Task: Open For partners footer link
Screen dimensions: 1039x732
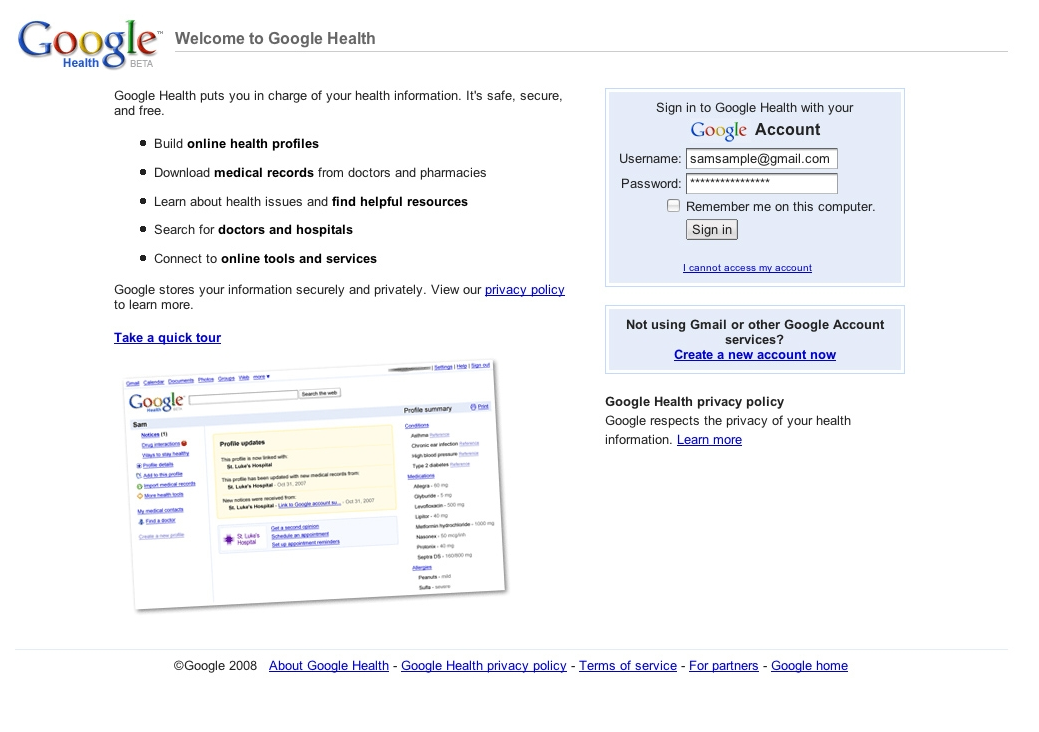Action: pos(724,666)
